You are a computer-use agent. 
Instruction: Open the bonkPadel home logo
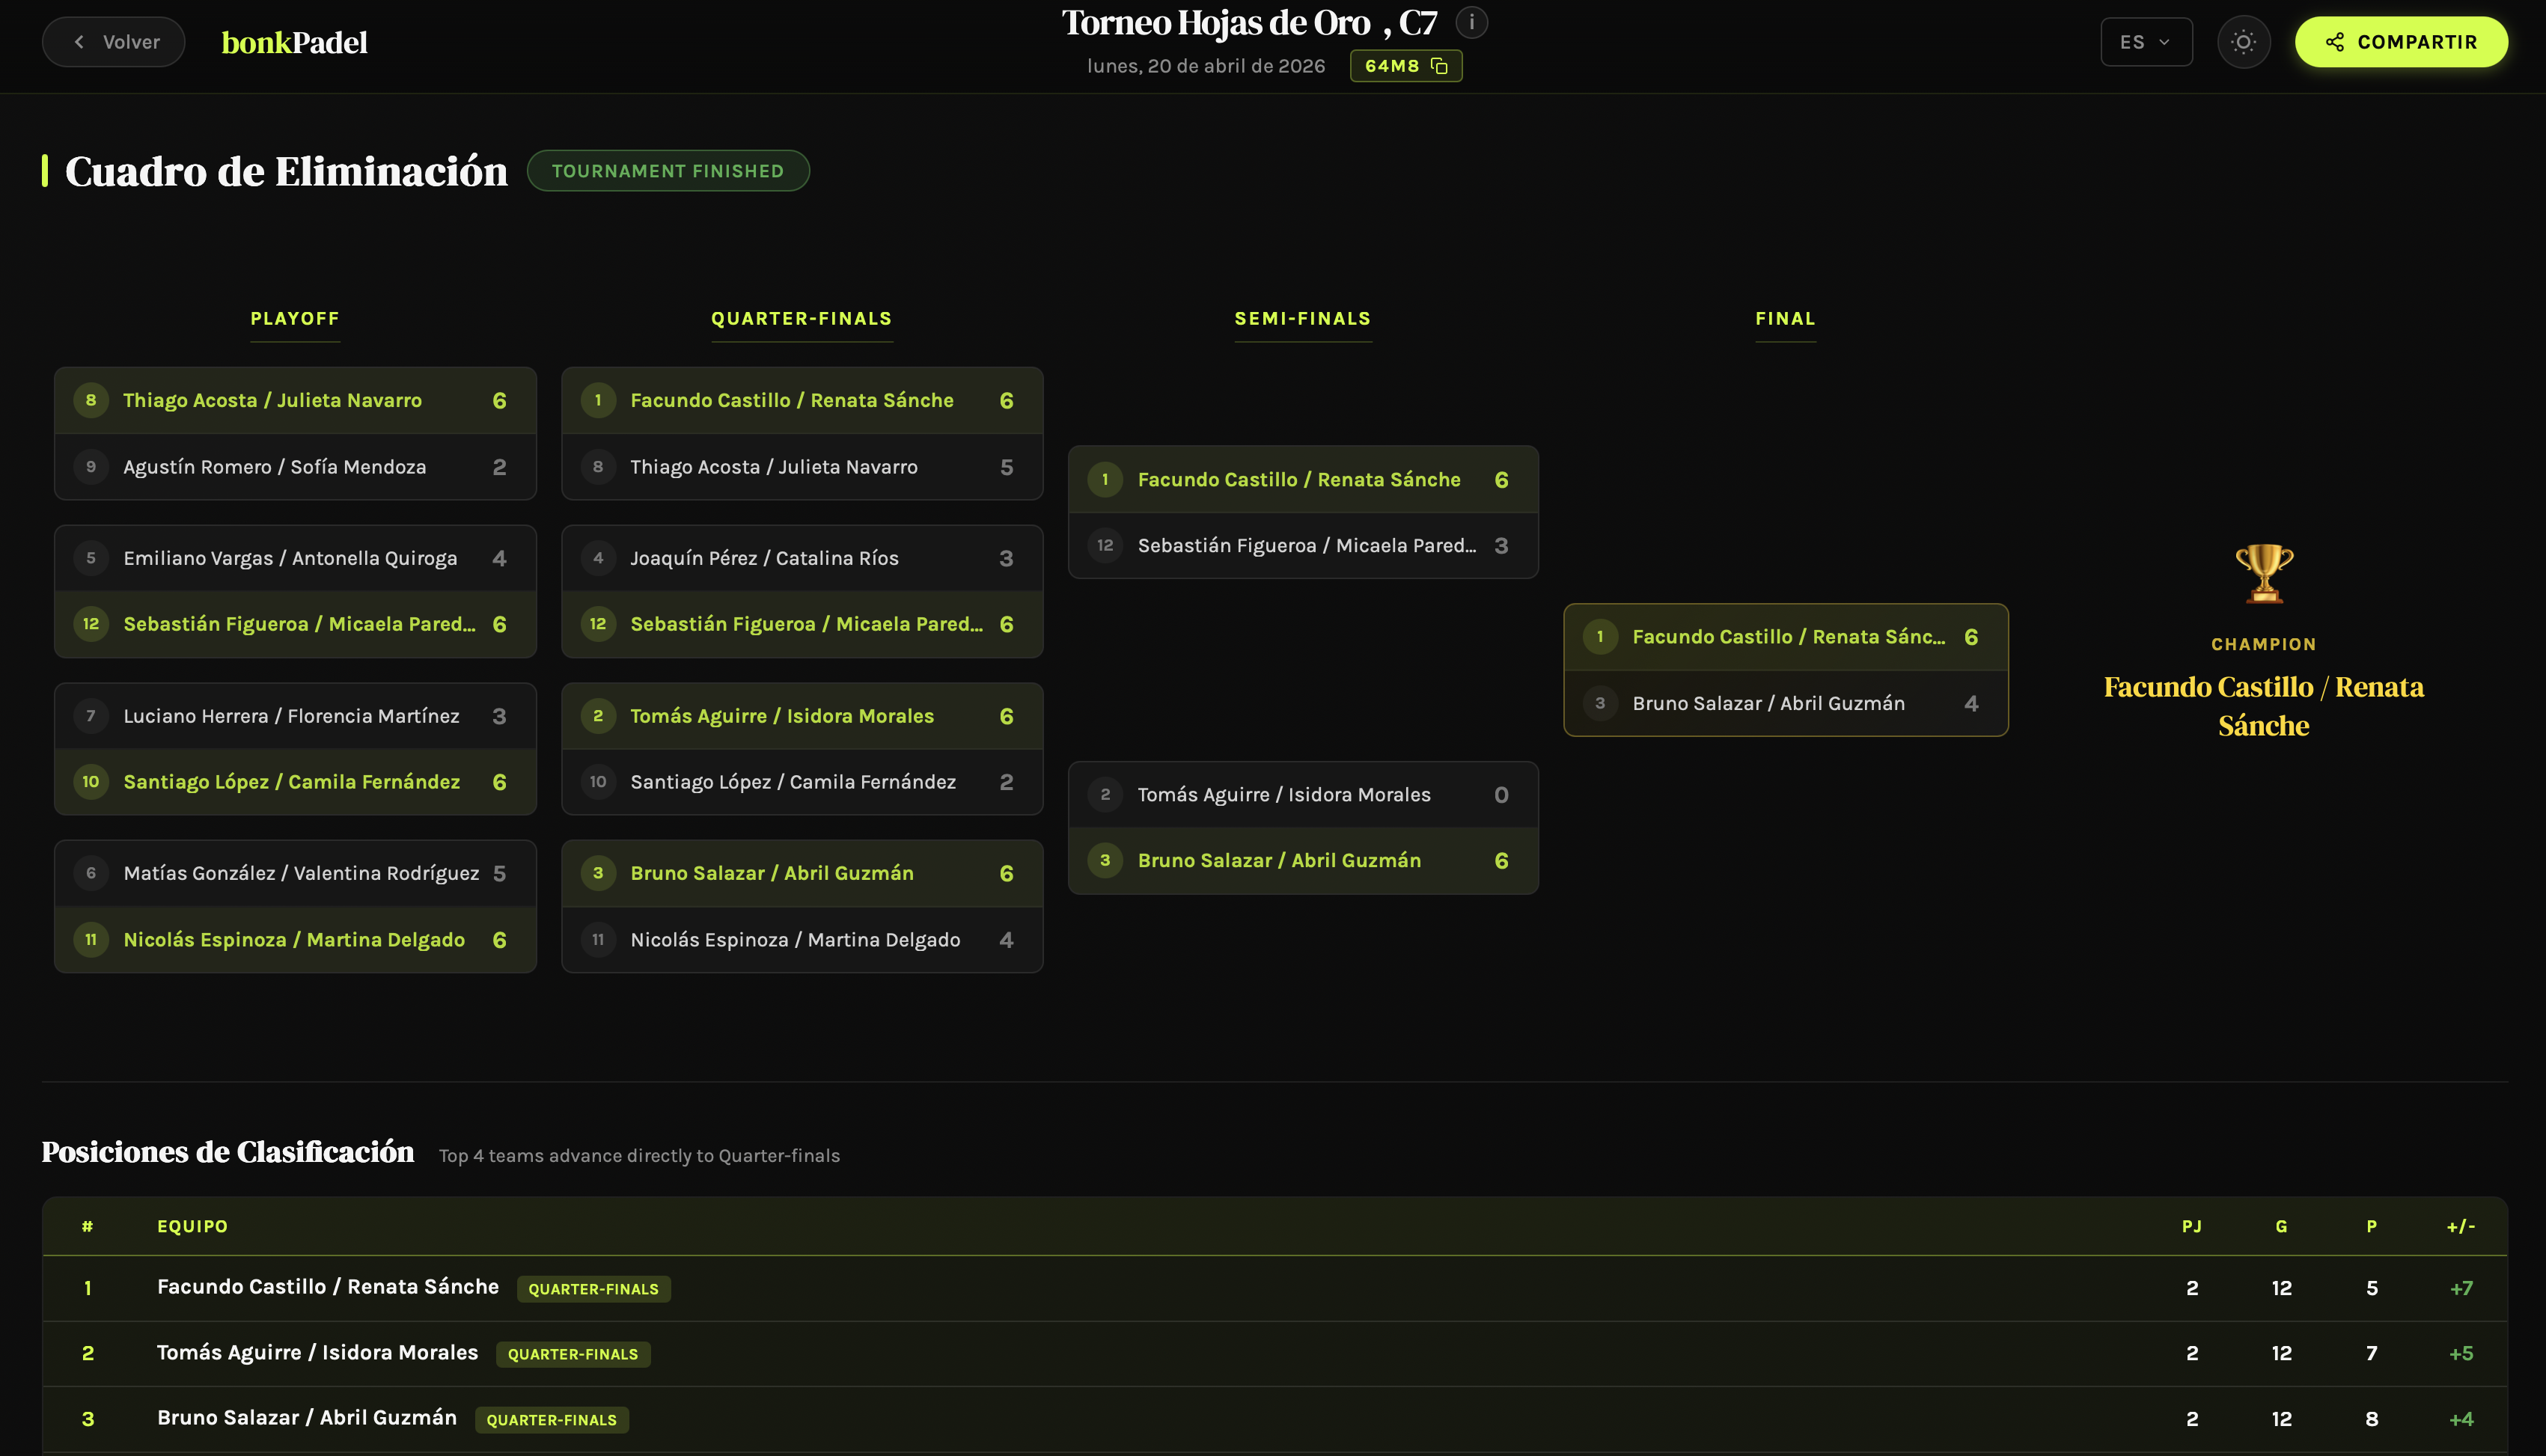[x=292, y=41]
